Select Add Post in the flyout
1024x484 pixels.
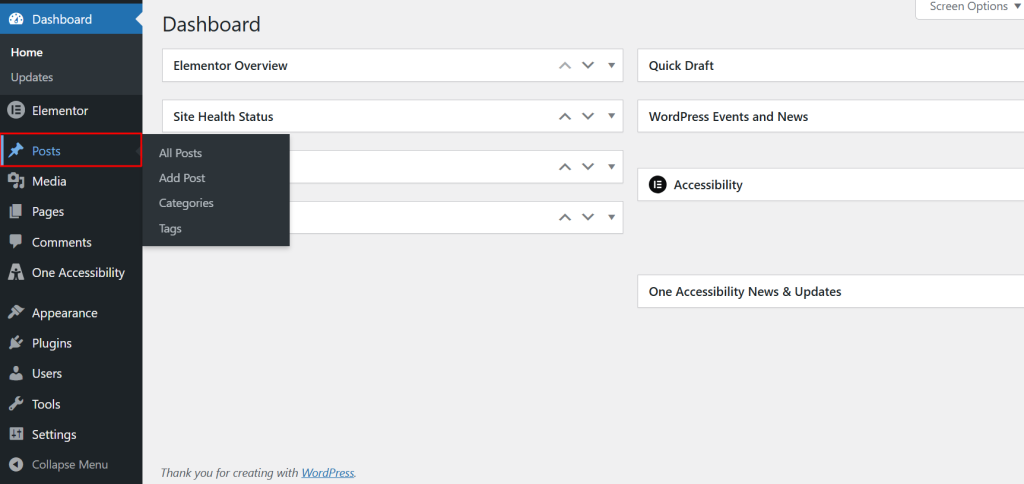coord(182,178)
